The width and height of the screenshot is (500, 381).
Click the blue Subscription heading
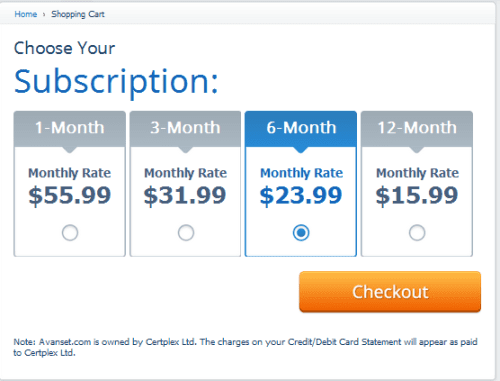116,82
